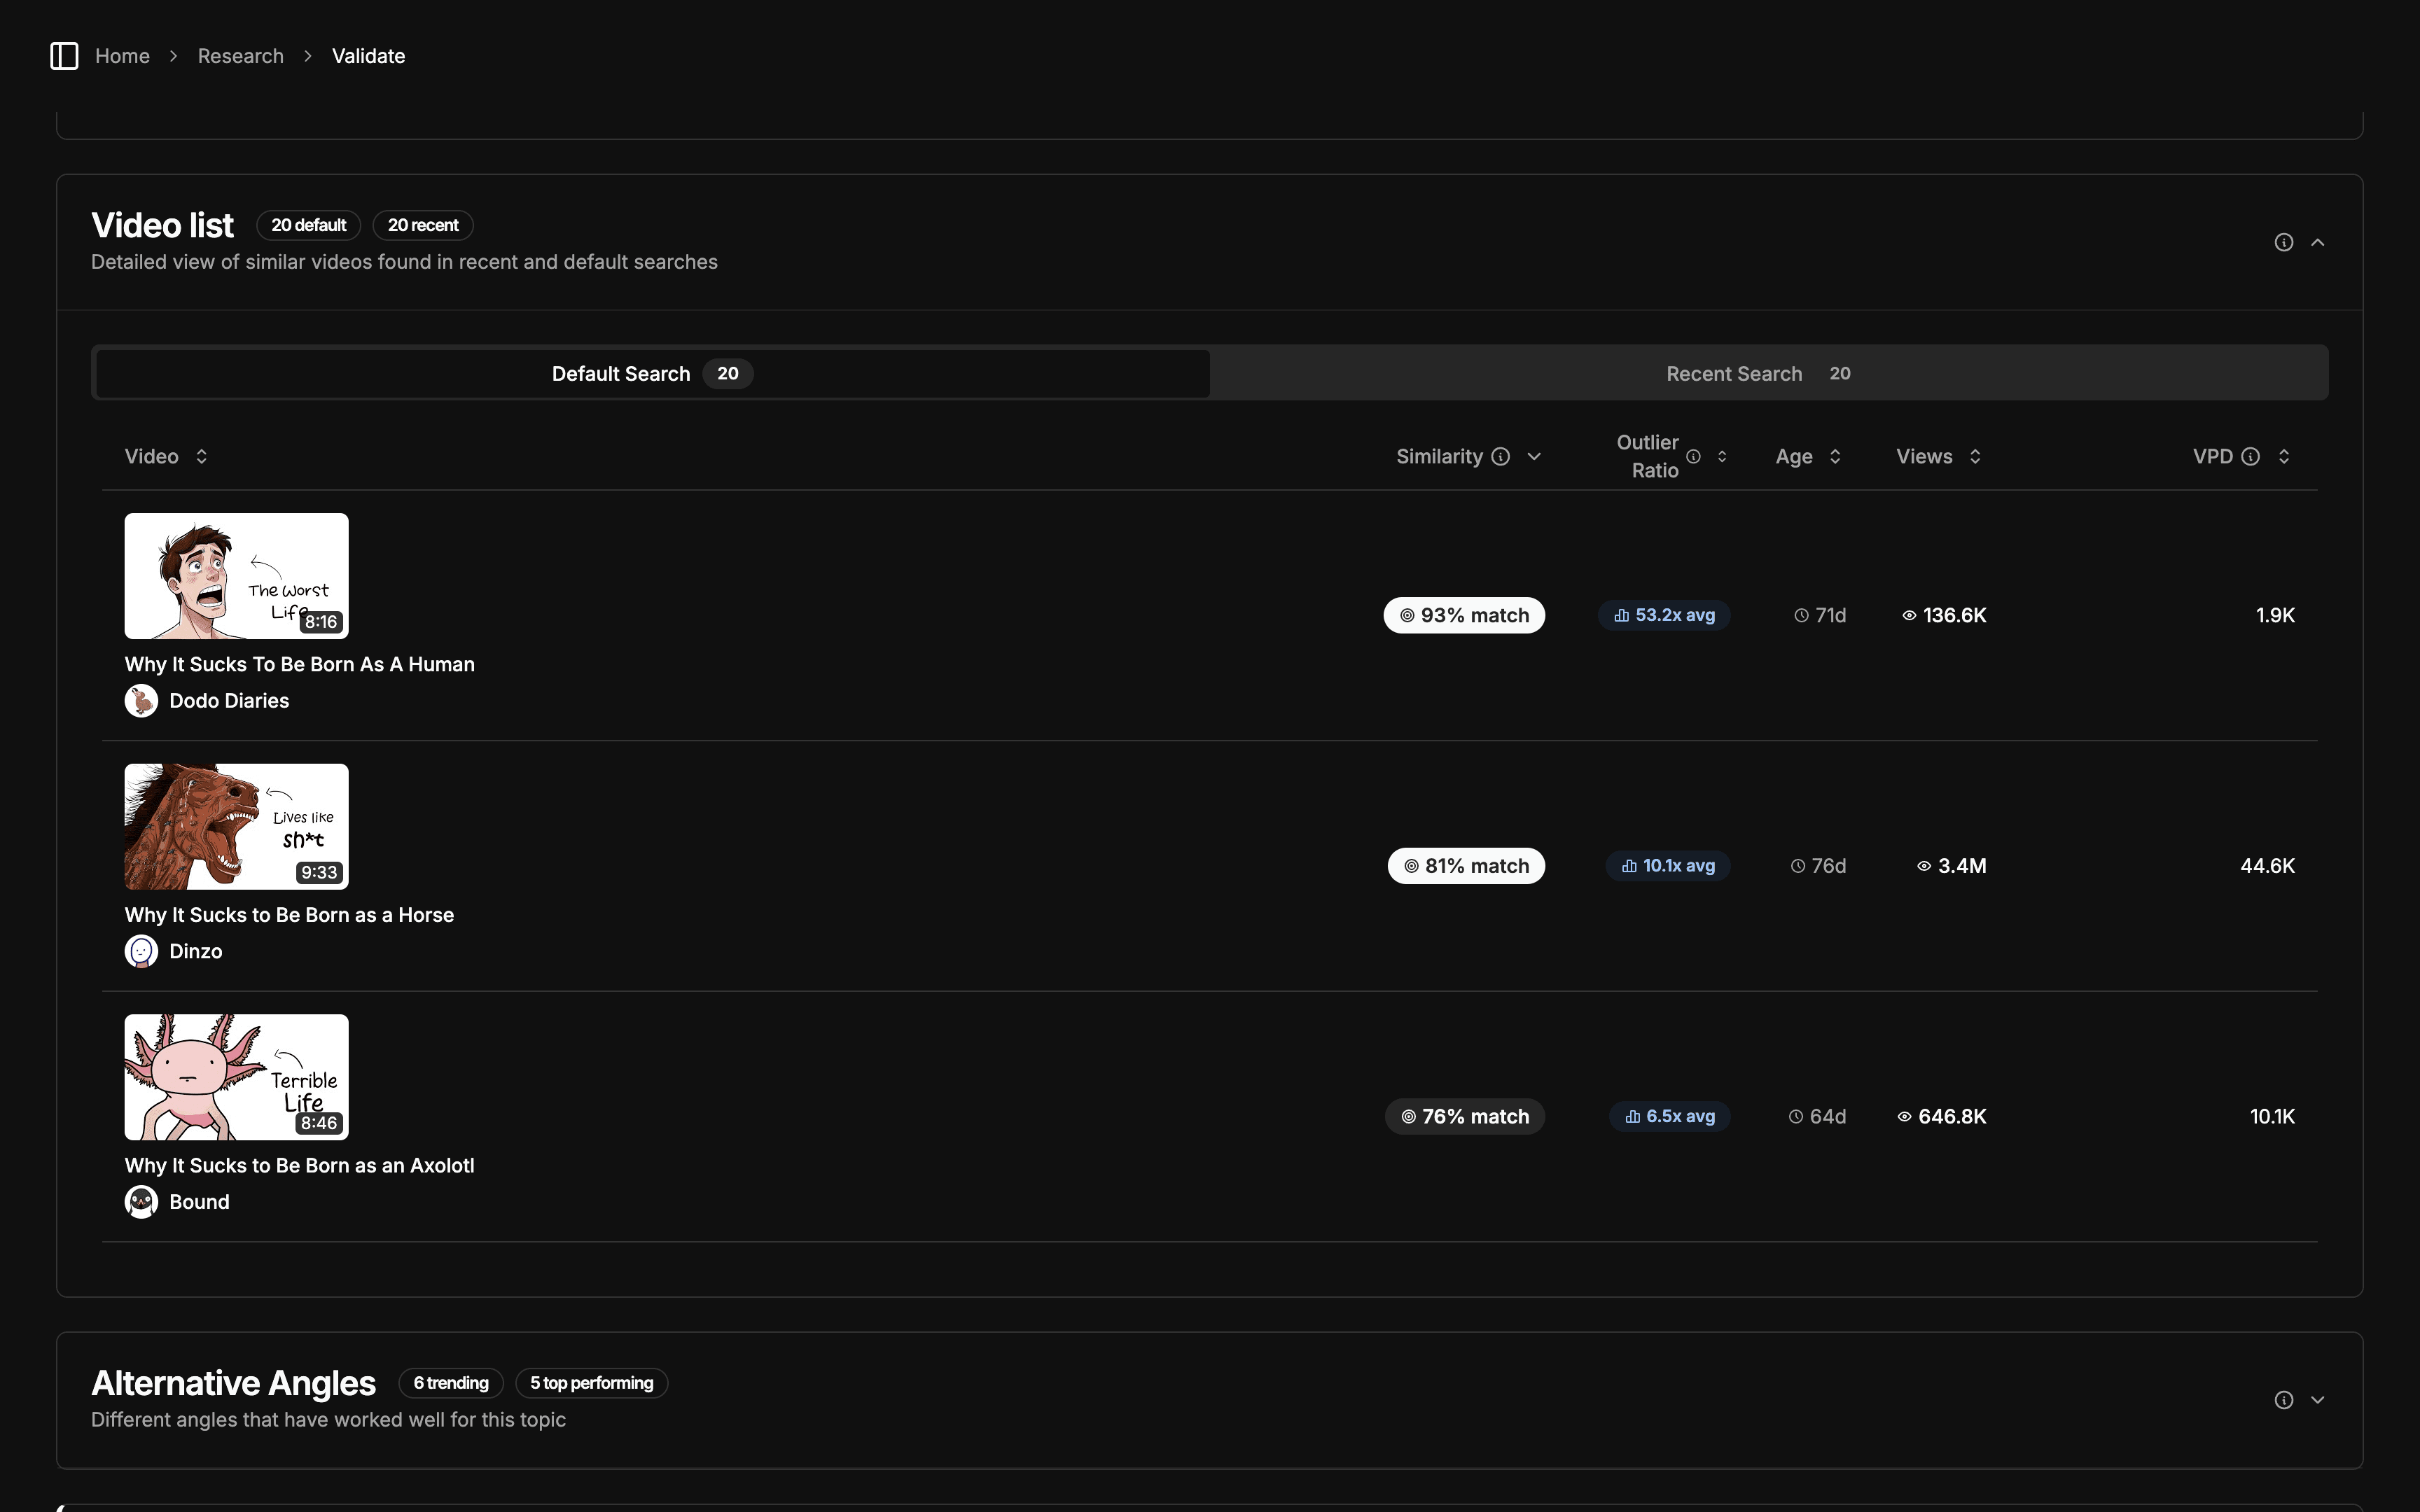Show Outlier Ratio info tooltip
2420x1512 pixels.
coord(1693,456)
